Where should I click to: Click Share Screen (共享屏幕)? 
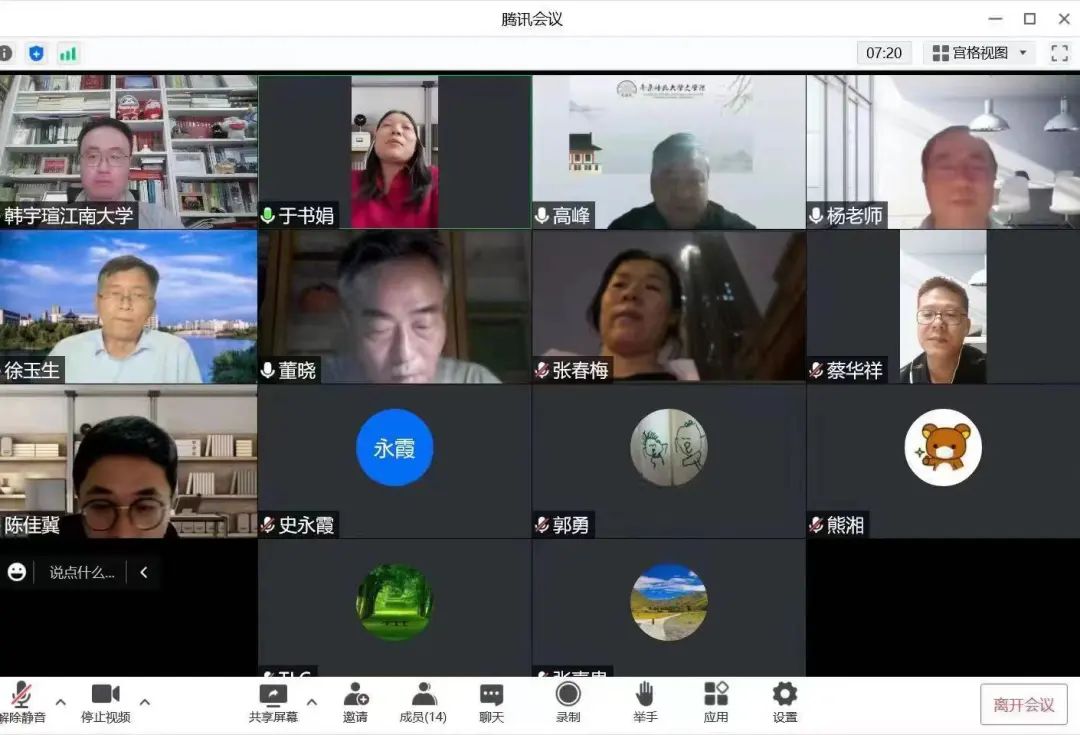pos(272,702)
